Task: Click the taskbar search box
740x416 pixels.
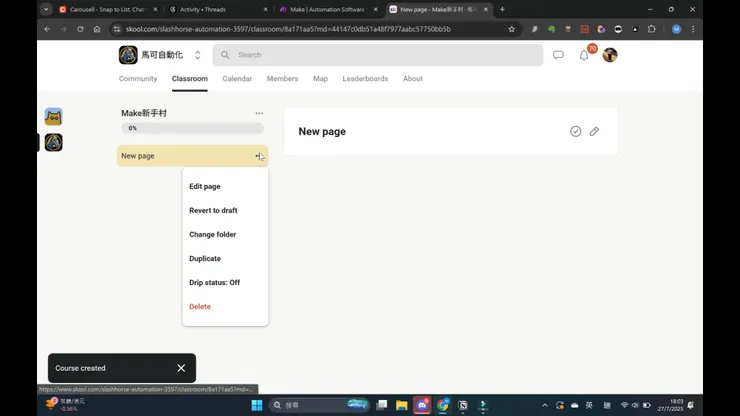Action: (319, 405)
